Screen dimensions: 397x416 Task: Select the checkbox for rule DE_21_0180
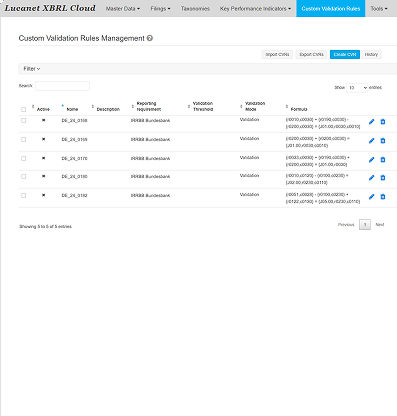click(x=23, y=176)
